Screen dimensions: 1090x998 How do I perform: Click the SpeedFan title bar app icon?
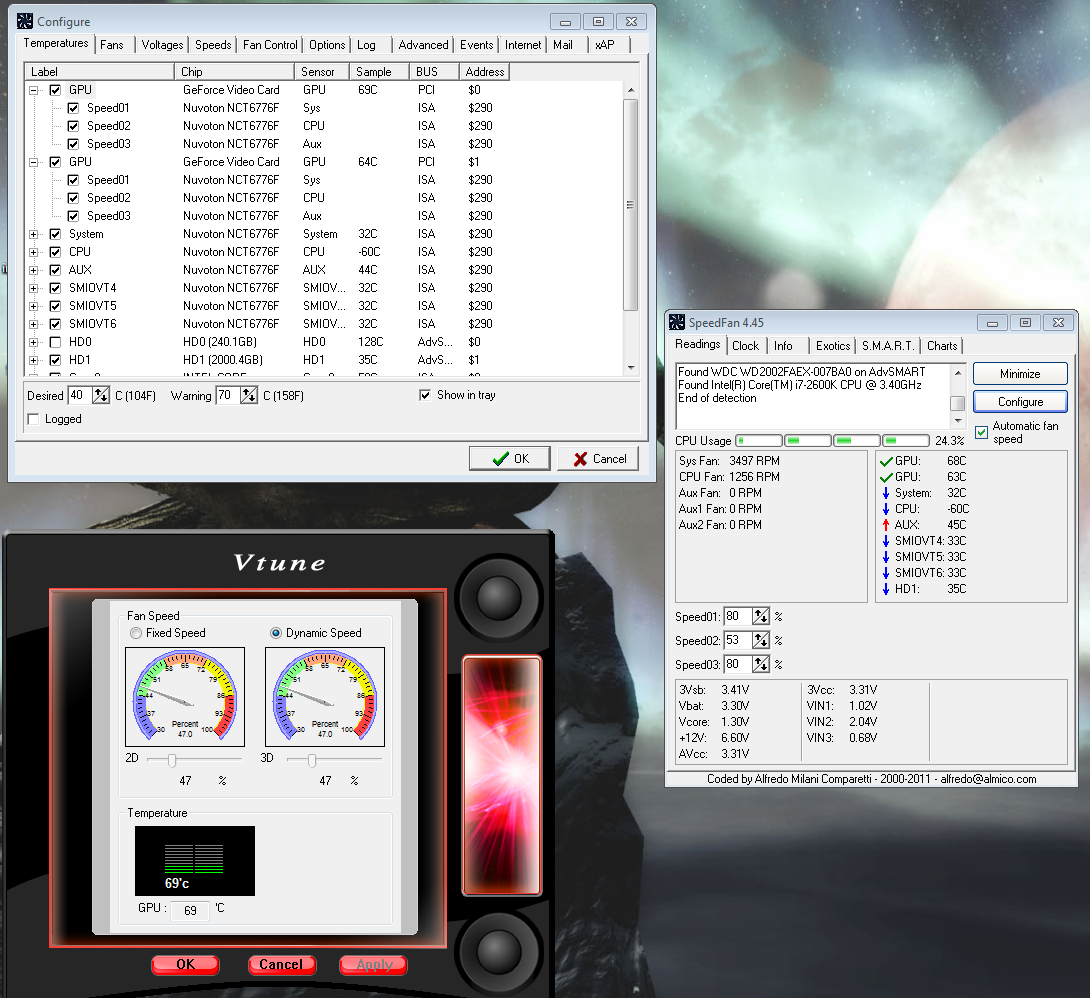676,322
